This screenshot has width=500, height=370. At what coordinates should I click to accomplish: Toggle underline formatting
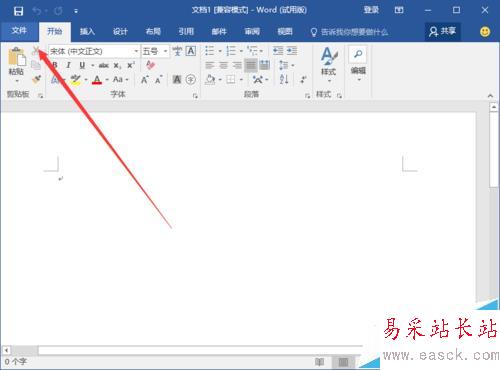tap(82, 65)
